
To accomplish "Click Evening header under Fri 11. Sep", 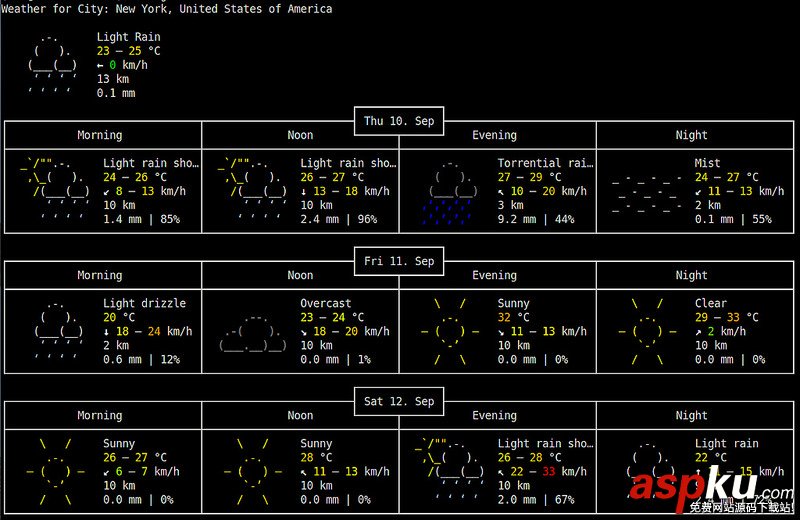I will pos(494,276).
